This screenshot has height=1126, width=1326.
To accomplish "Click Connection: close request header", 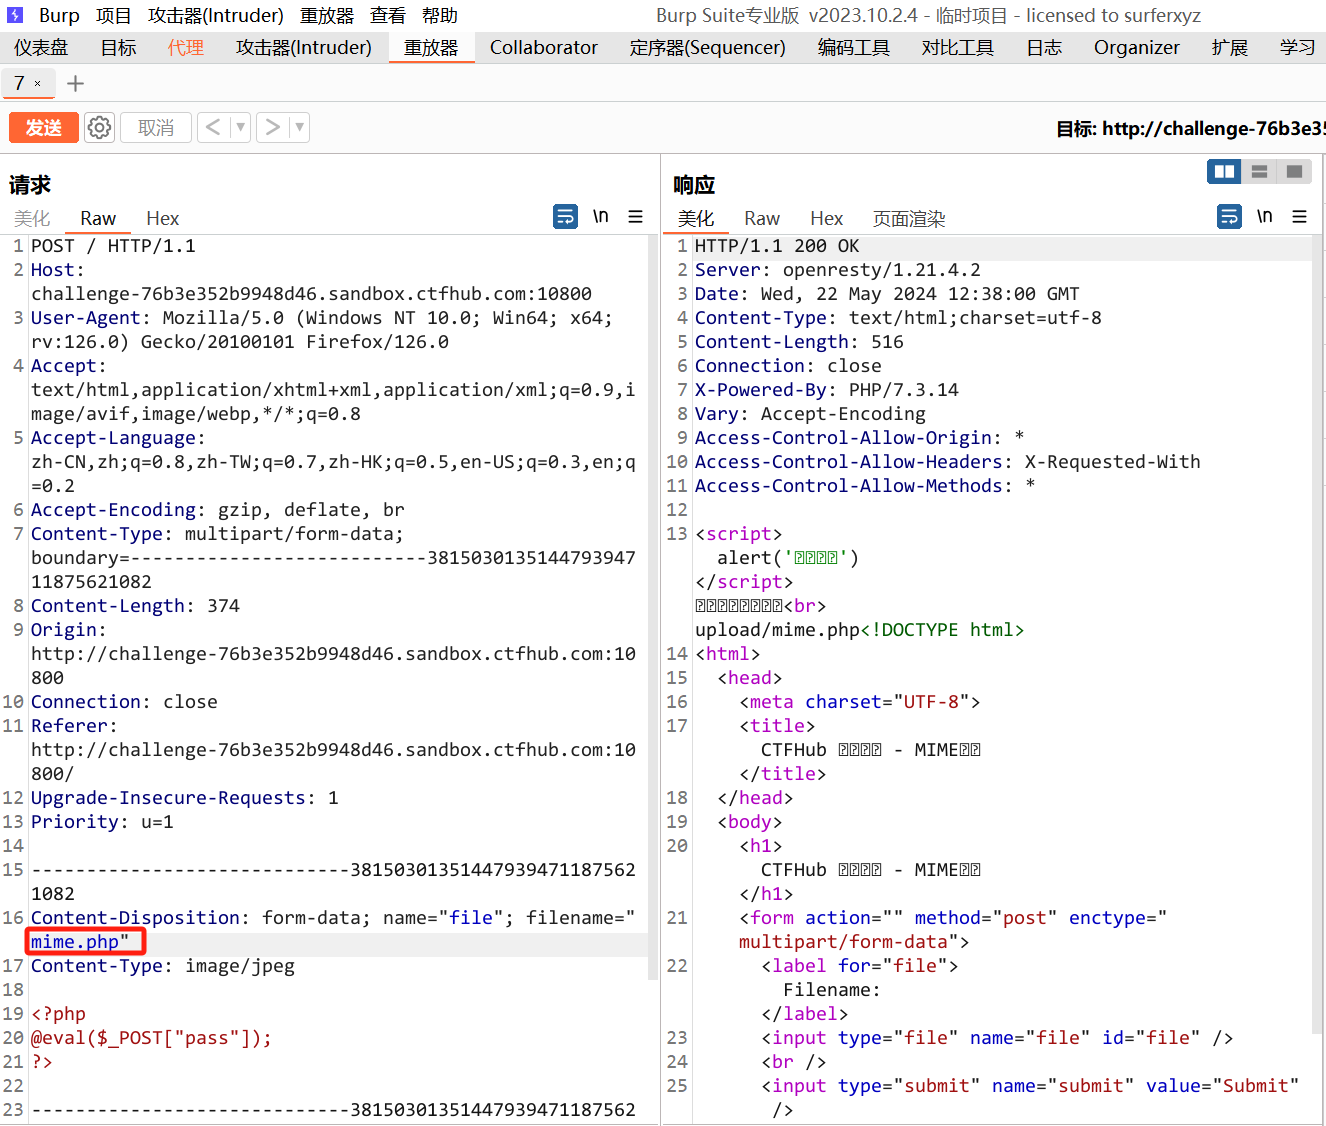I will (124, 702).
